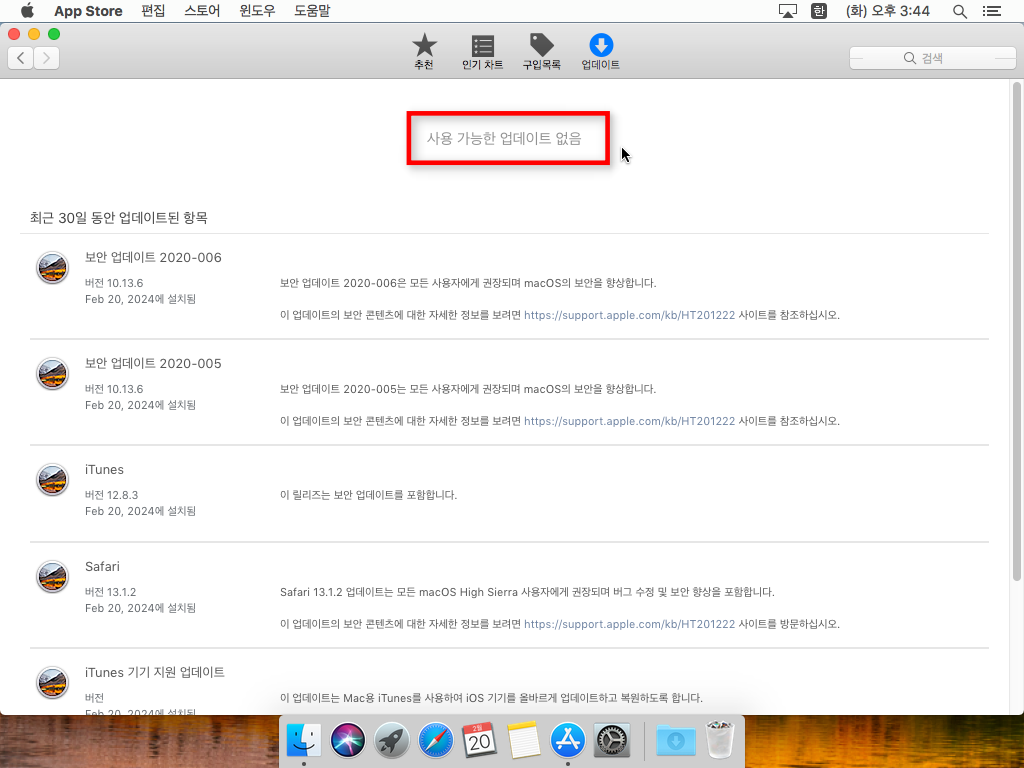The image size is (1024, 768).
Task: Open the Trash in Dock
Action: pos(720,739)
